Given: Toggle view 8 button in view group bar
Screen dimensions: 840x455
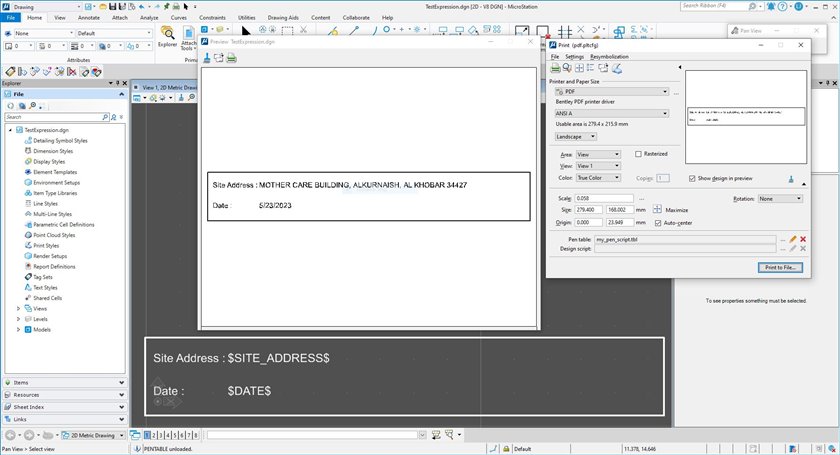Looking at the screenshot, I should [x=196, y=435].
